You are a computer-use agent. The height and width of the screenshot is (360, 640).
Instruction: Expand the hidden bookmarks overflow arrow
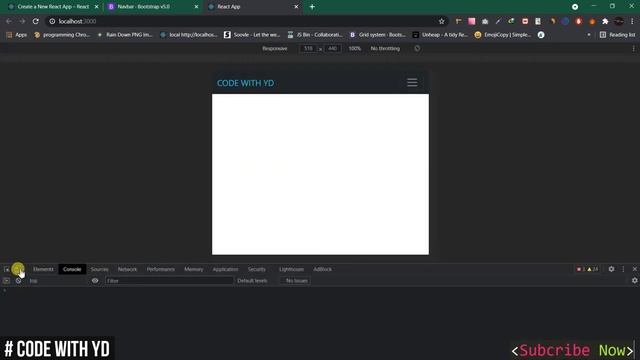point(589,35)
